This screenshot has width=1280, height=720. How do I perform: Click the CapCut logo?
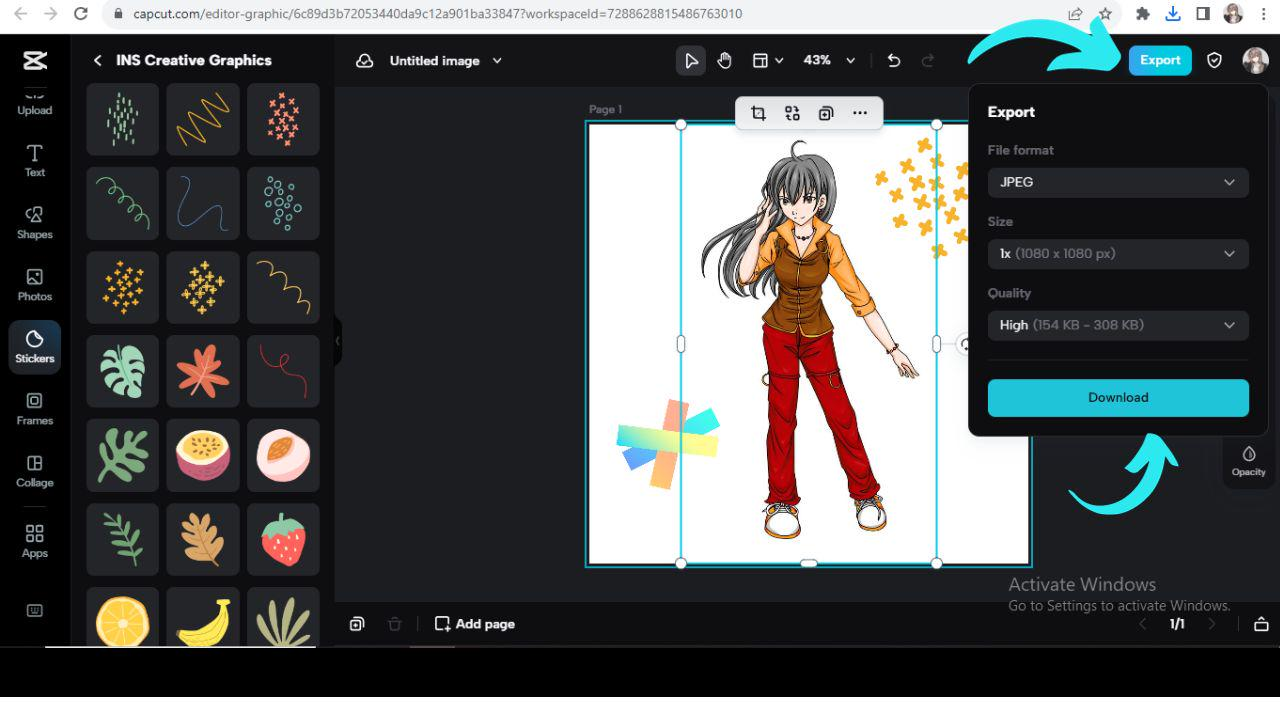coord(35,61)
